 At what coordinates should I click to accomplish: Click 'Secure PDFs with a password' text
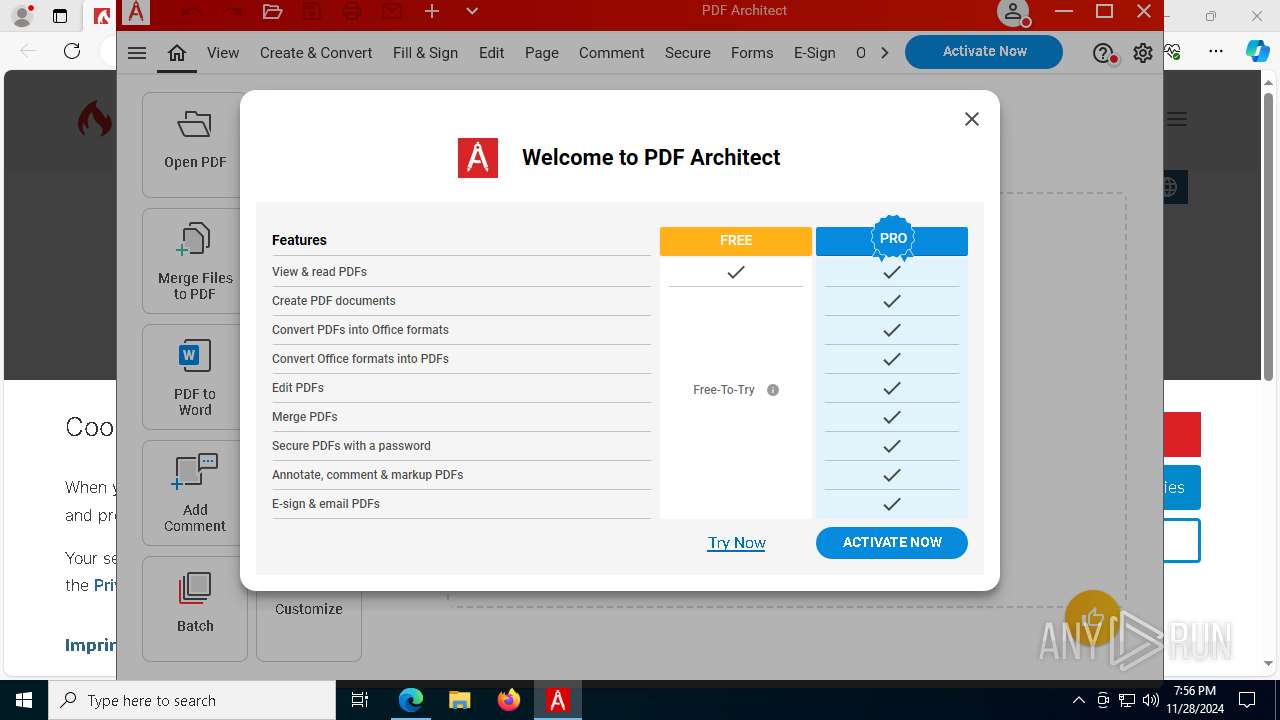[x=351, y=446]
